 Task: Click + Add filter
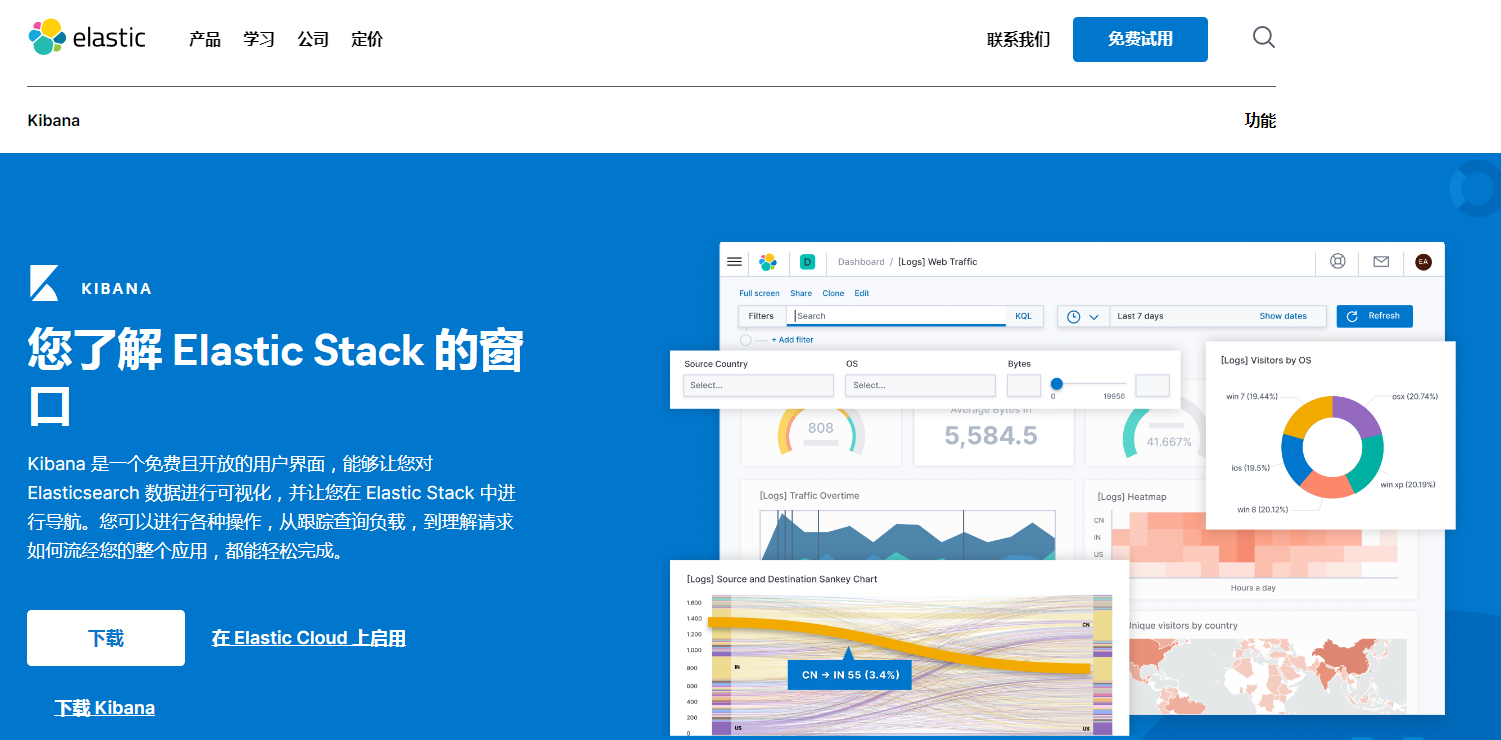click(x=792, y=340)
